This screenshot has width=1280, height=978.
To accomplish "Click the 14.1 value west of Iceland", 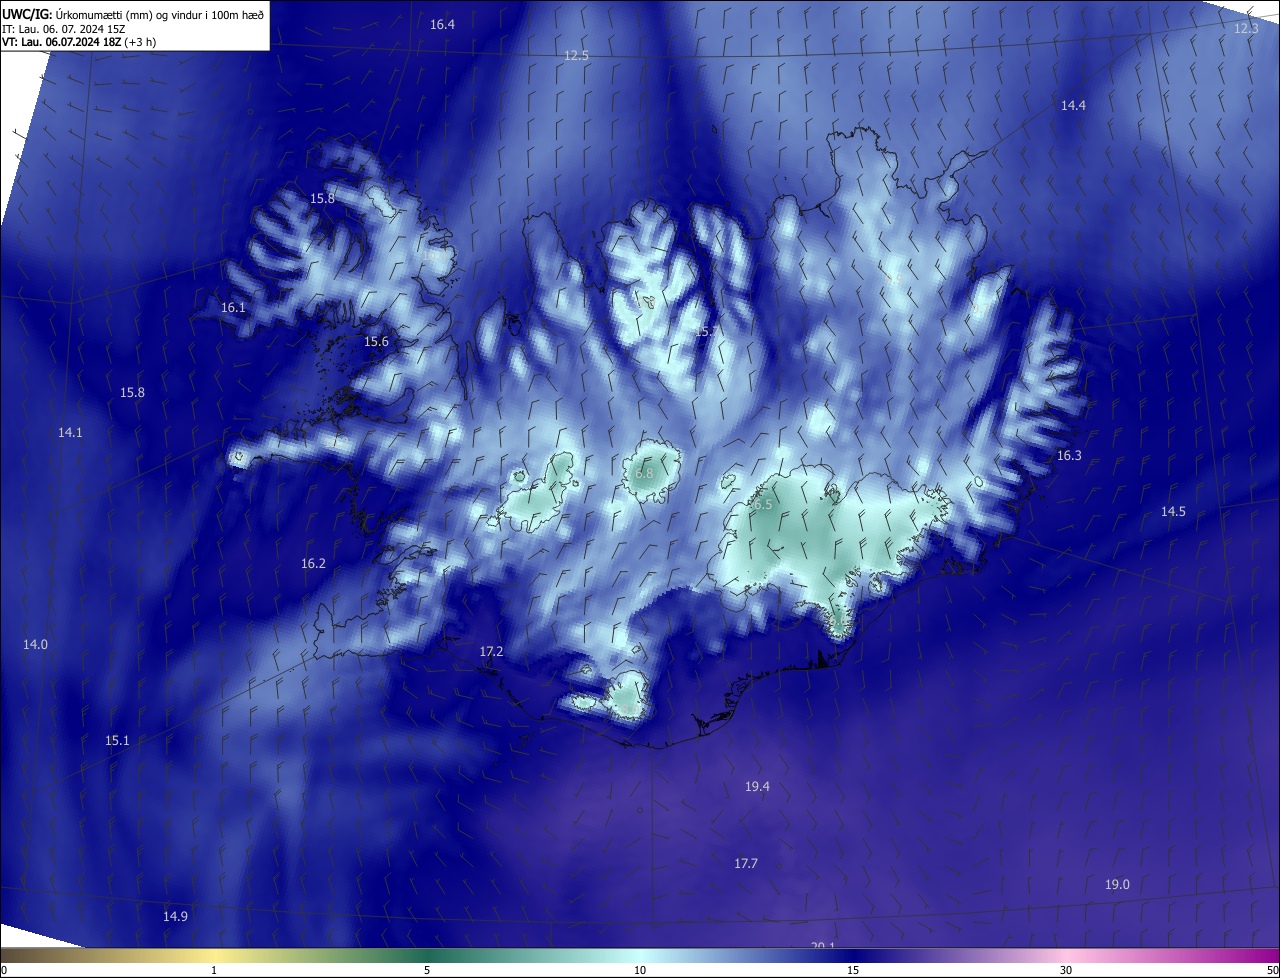I will (70, 432).
